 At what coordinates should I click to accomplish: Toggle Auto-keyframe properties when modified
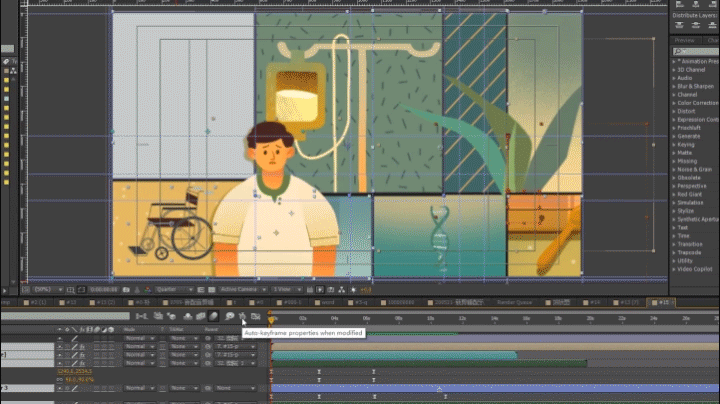pyautogui.click(x=242, y=316)
